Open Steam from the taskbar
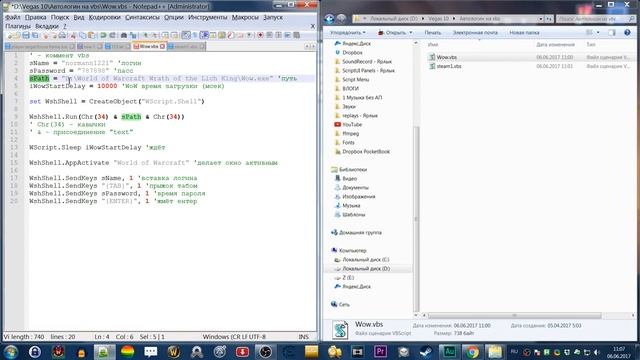Screen dimensions: 640x360 point(426,351)
